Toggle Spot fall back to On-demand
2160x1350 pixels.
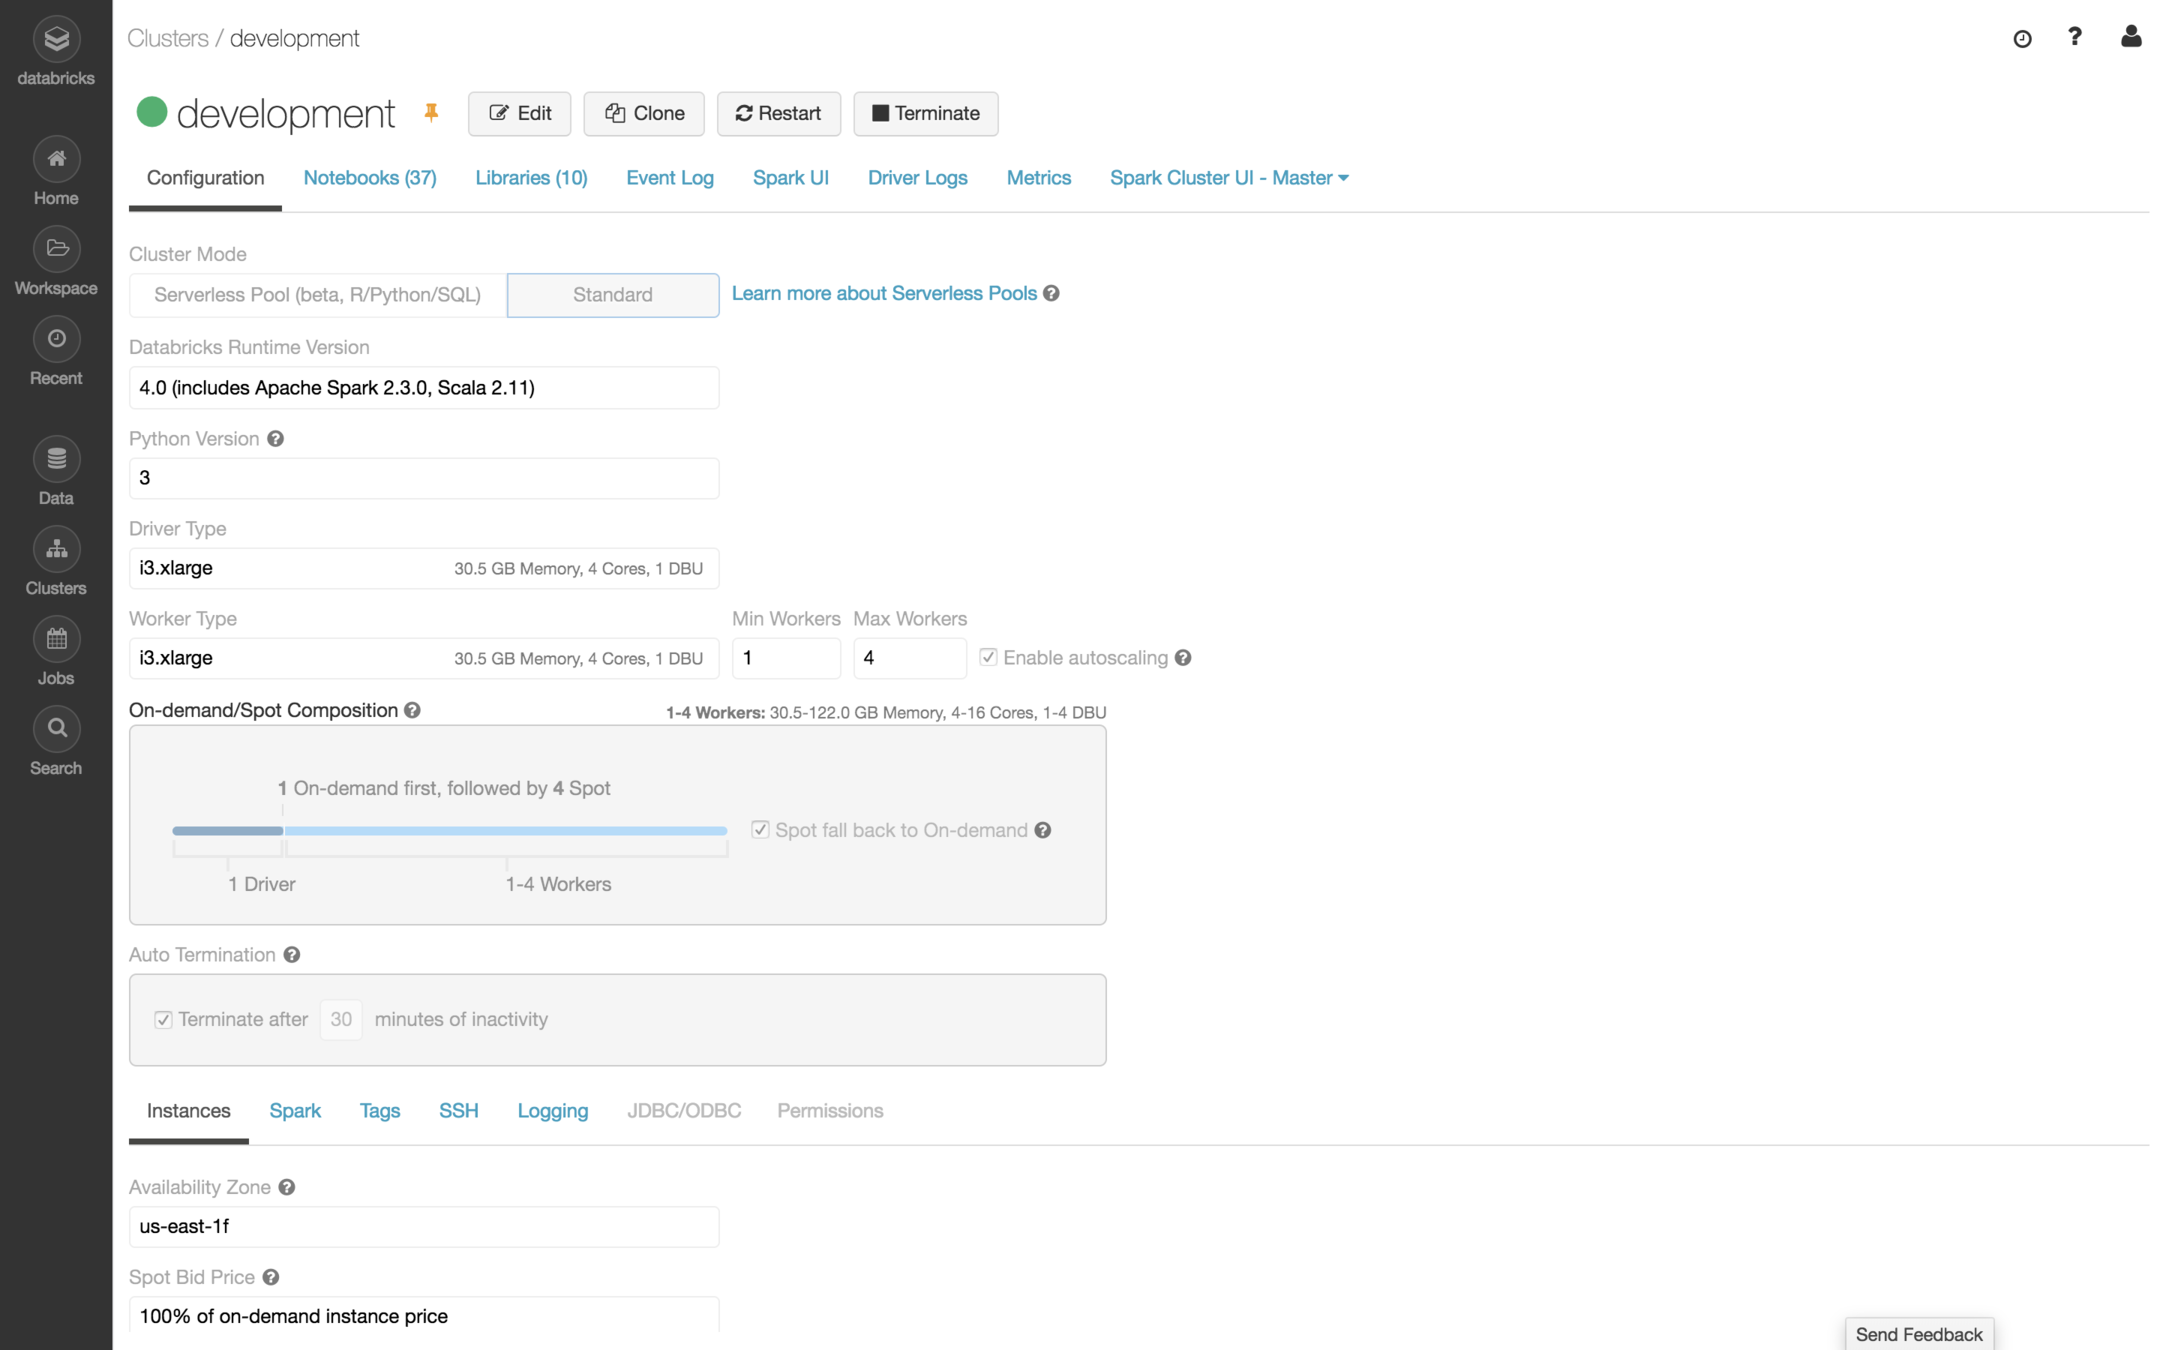[x=760, y=830]
